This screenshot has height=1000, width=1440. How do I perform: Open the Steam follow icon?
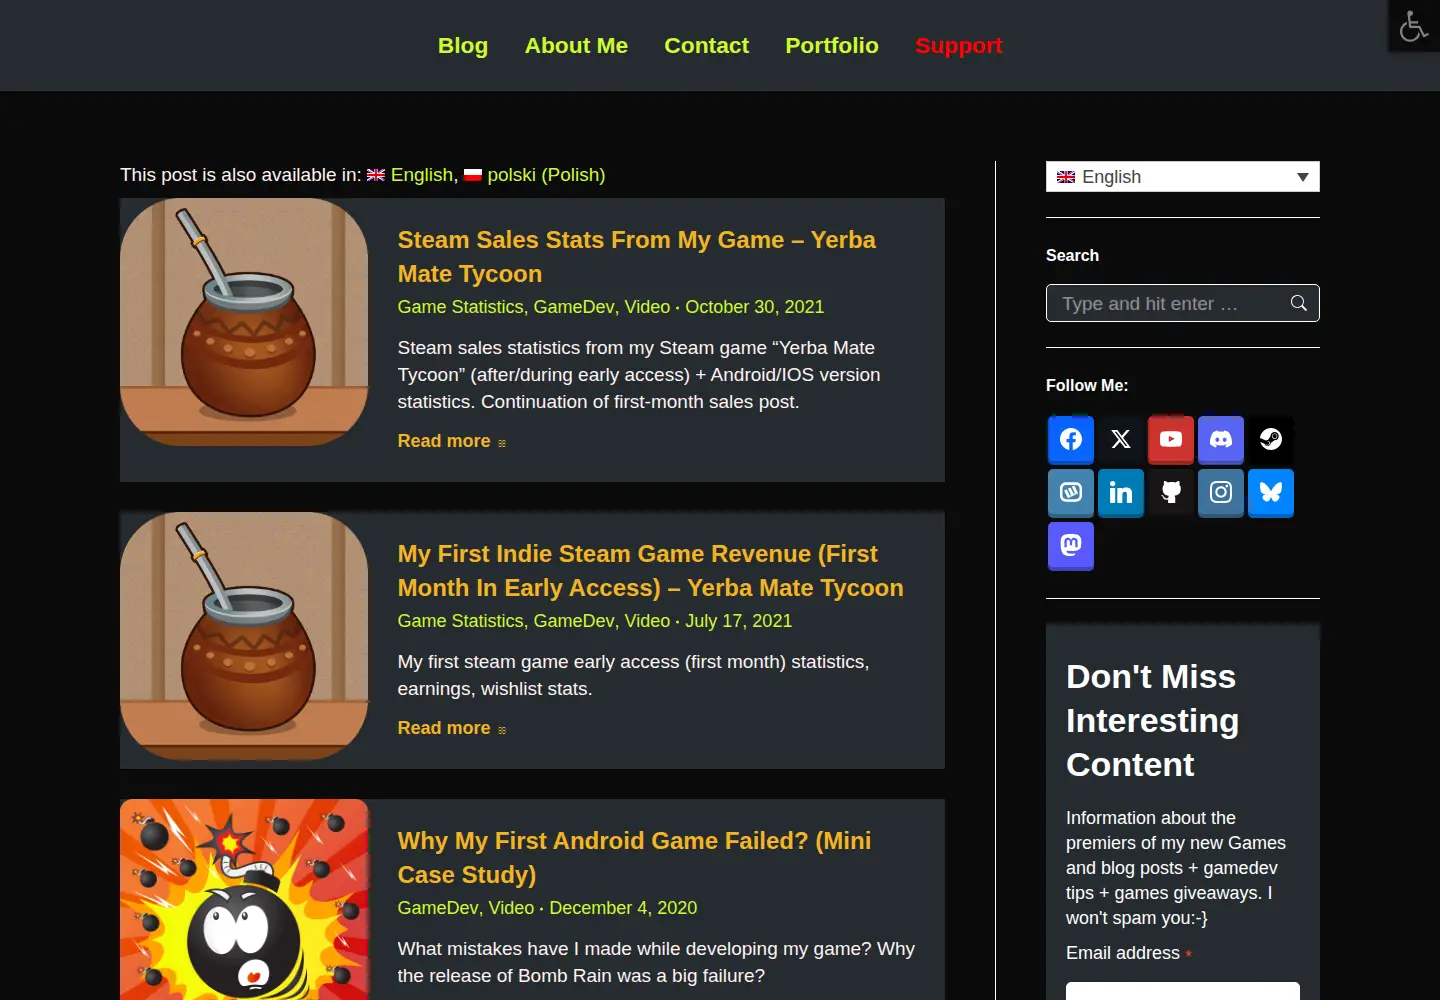[x=1271, y=439]
